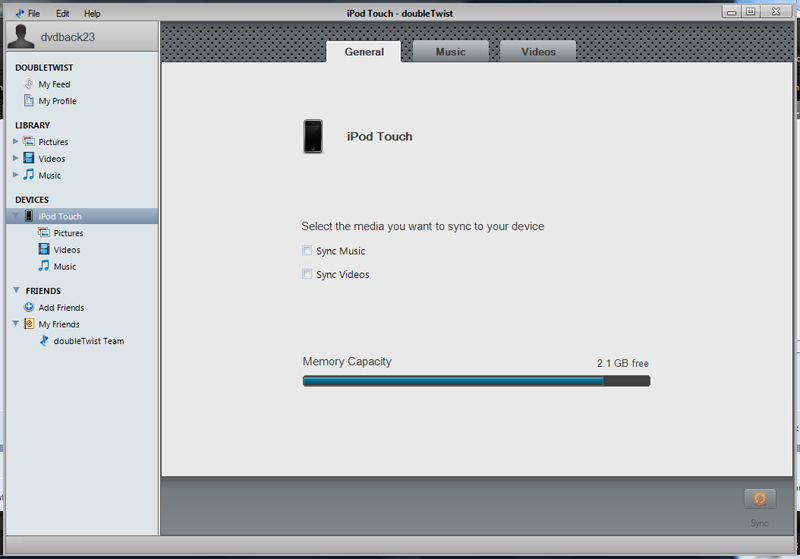
Task: Click the Memory Capacity progress bar
Action: [476, 381]
